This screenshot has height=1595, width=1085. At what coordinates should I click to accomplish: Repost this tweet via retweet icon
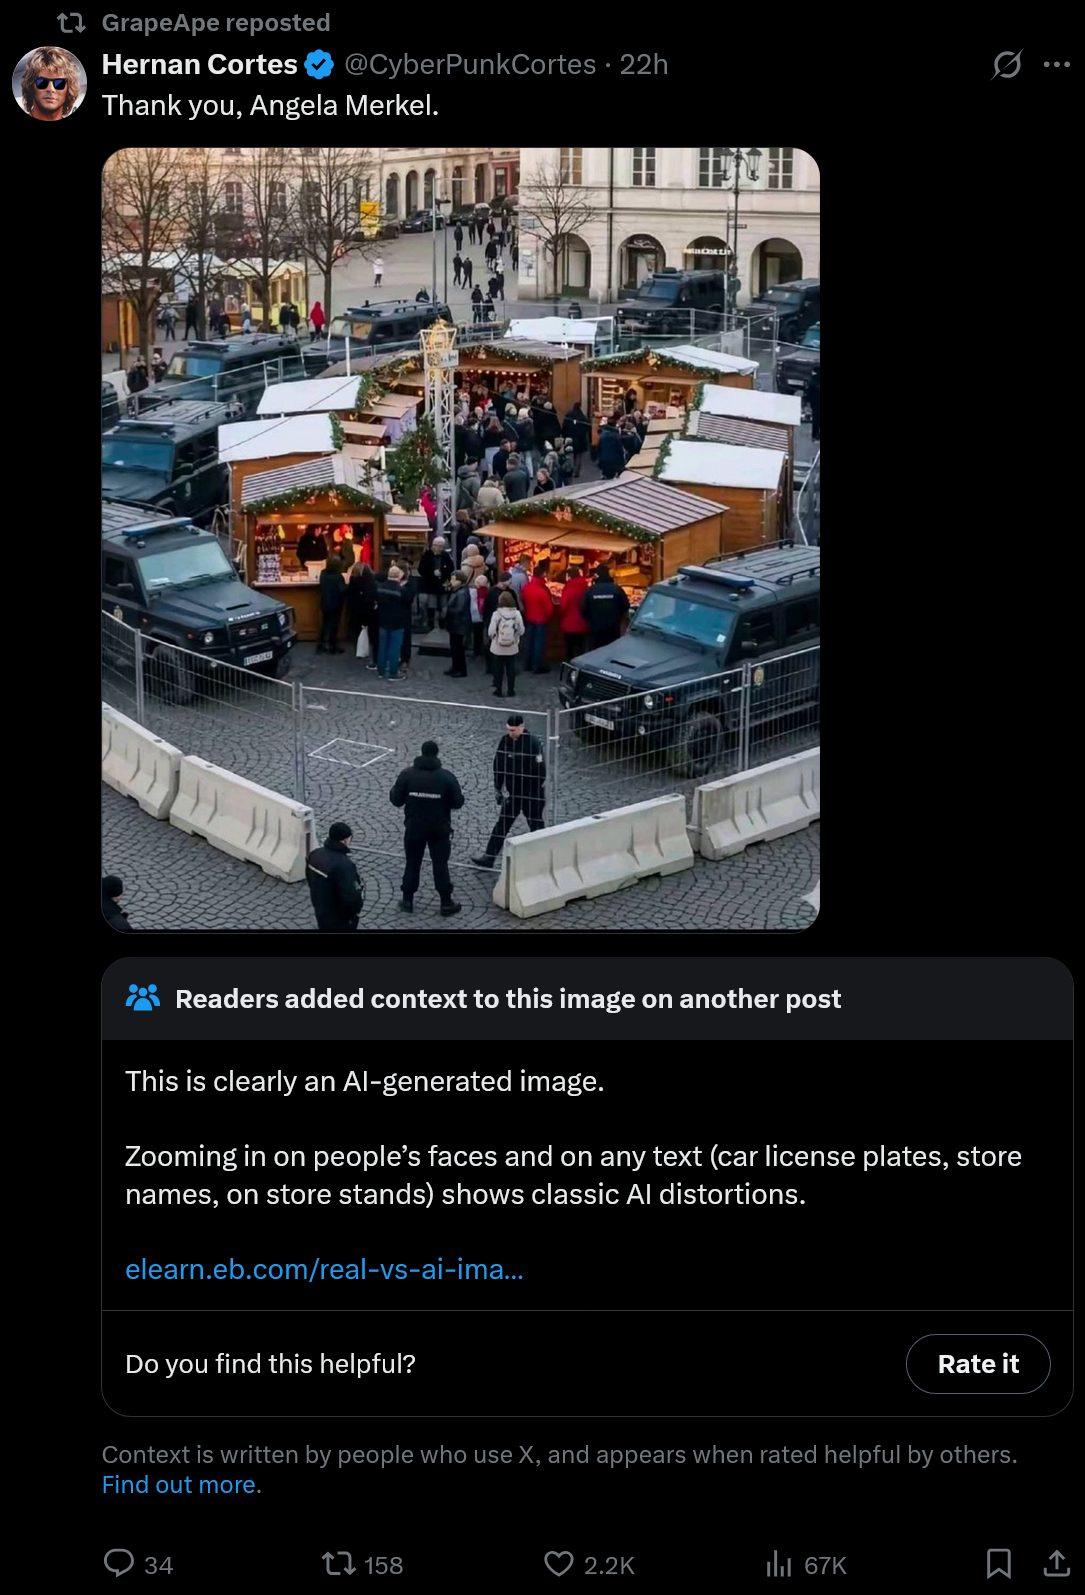pyautogui.click(x=338, y=1563)
